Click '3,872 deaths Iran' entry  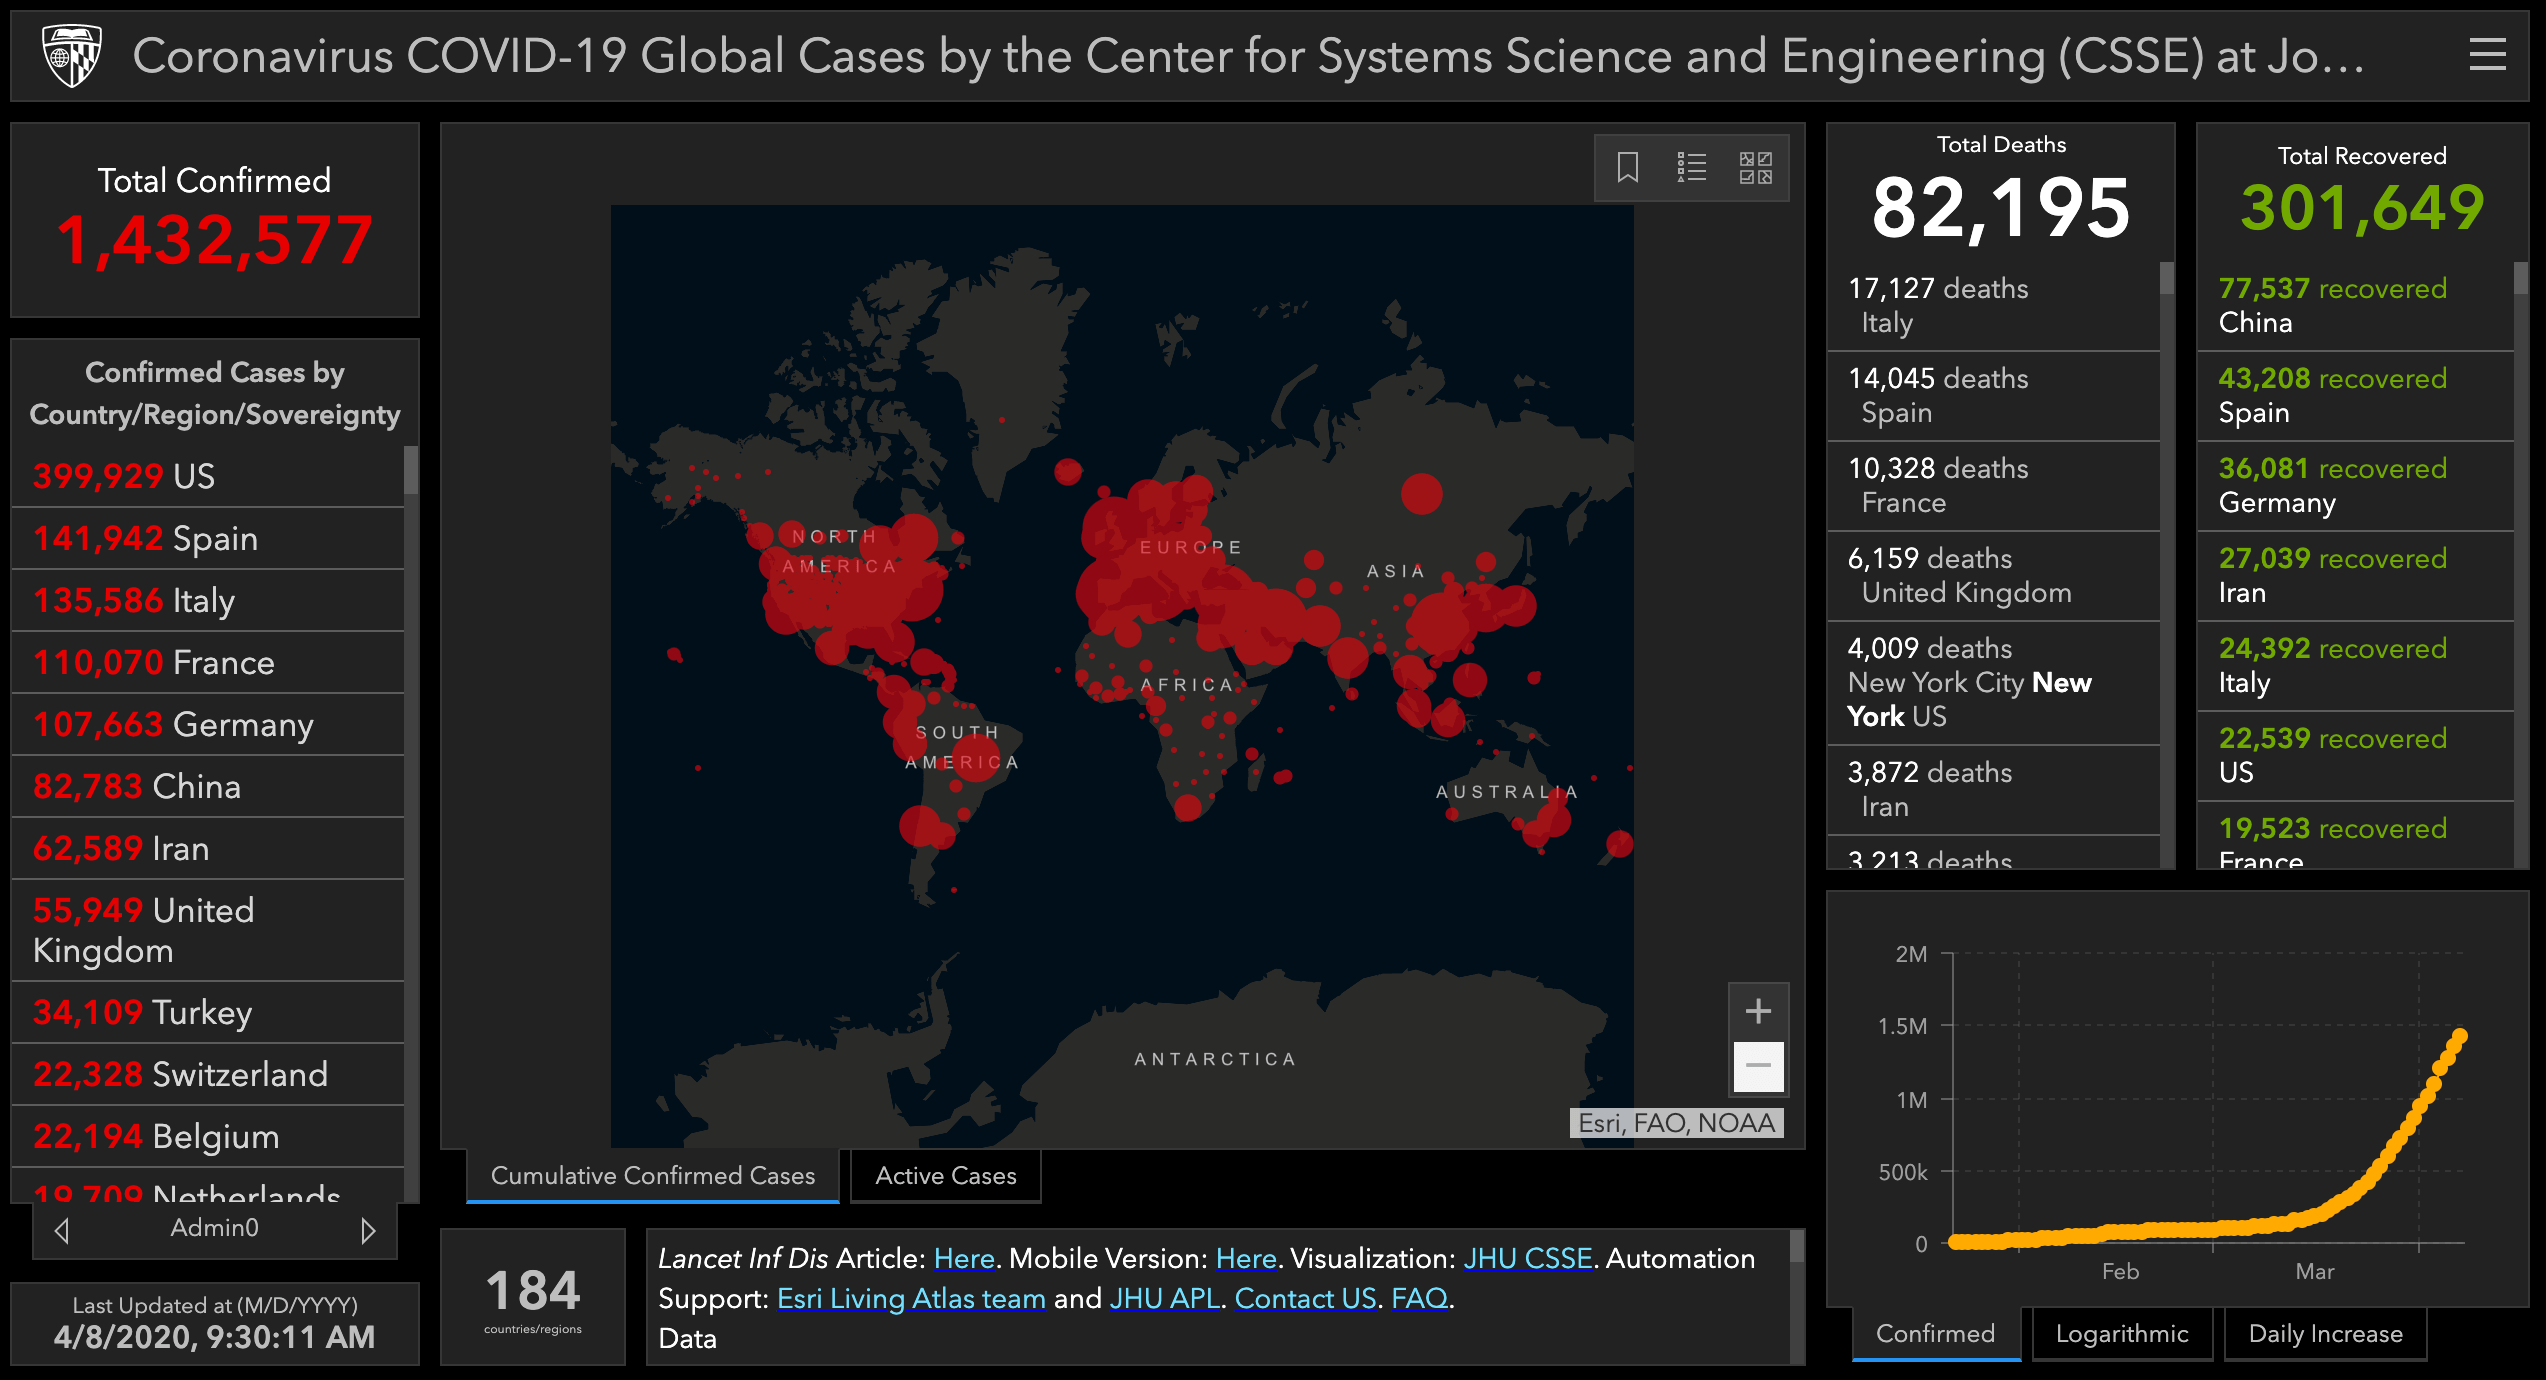coord(1994,790)
